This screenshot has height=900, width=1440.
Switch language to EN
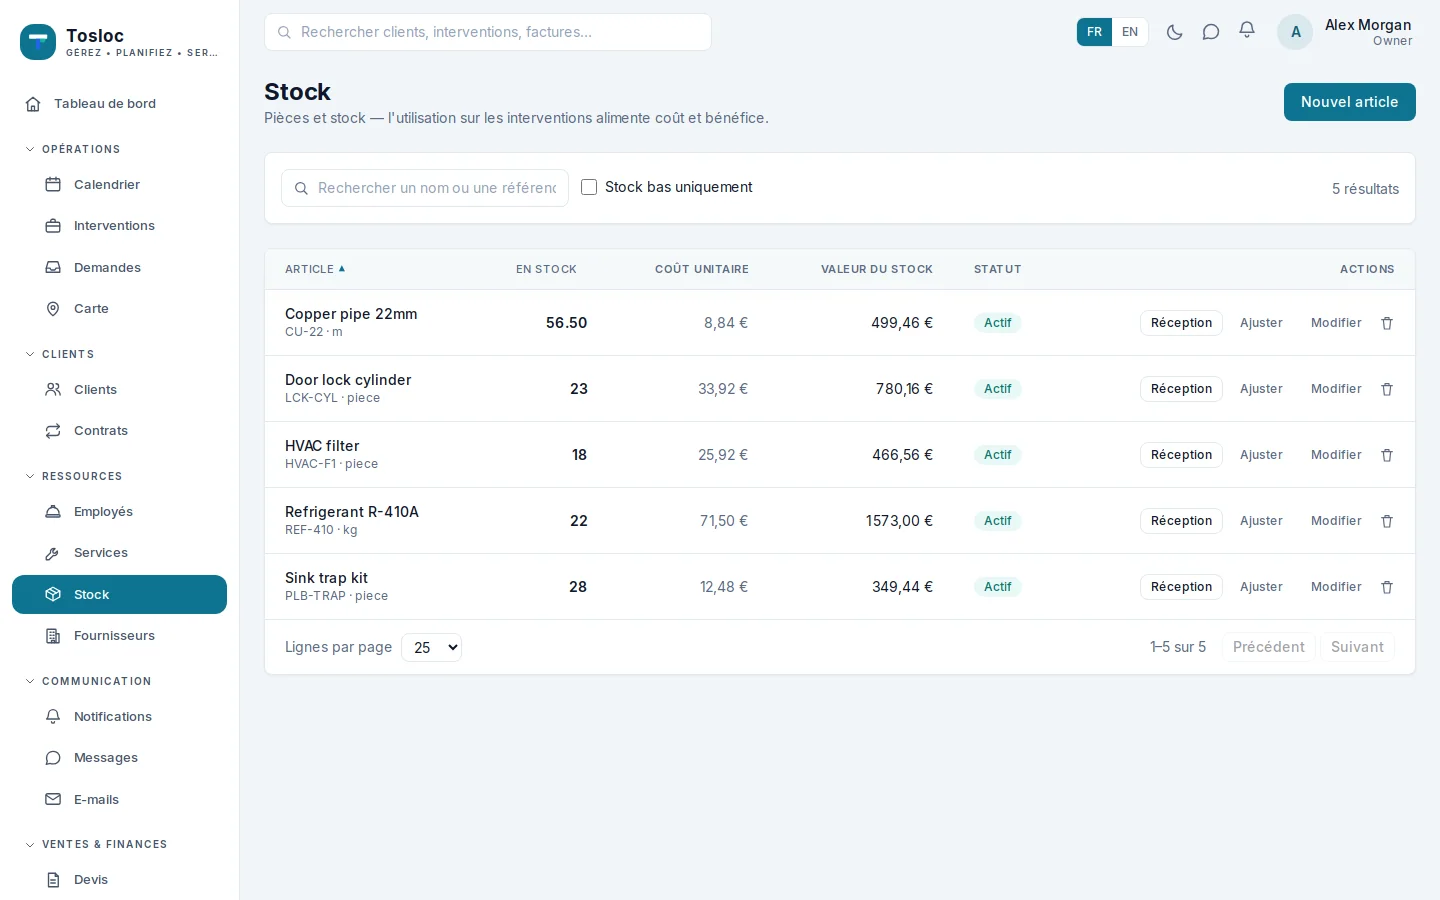tap(1130, 32)
